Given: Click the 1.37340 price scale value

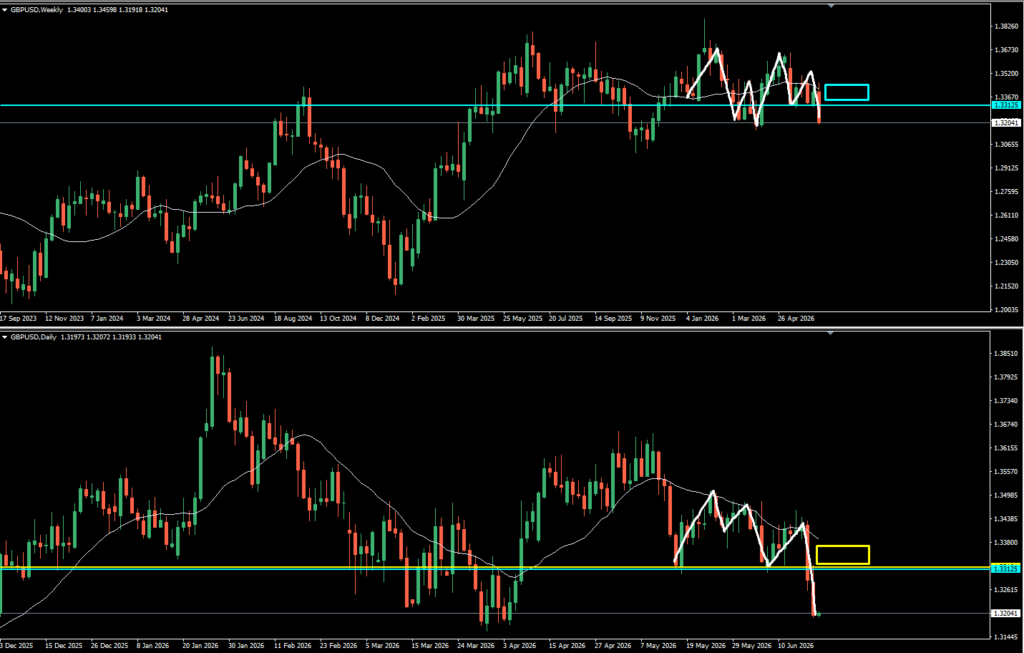Looking at the screenshot, I should (1006, 401).
